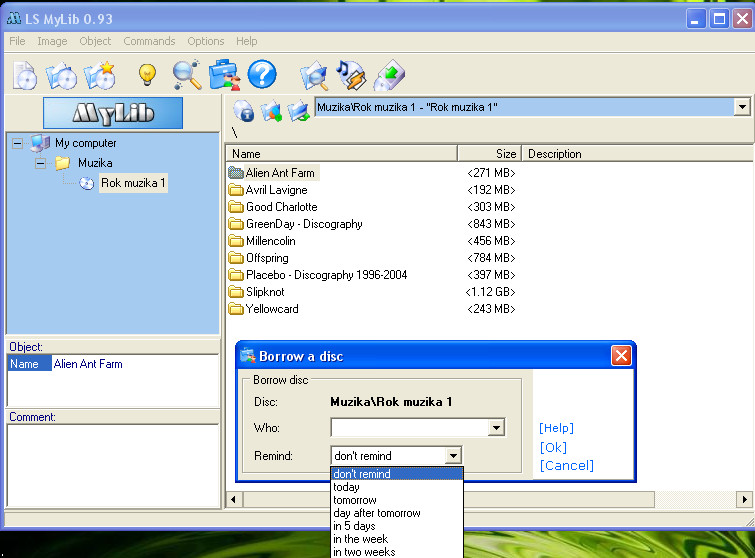Image resolution: width=755 pixels, height=558 pixels.
Task: Click the Slipknot folder icon
Action: (235, 292)
